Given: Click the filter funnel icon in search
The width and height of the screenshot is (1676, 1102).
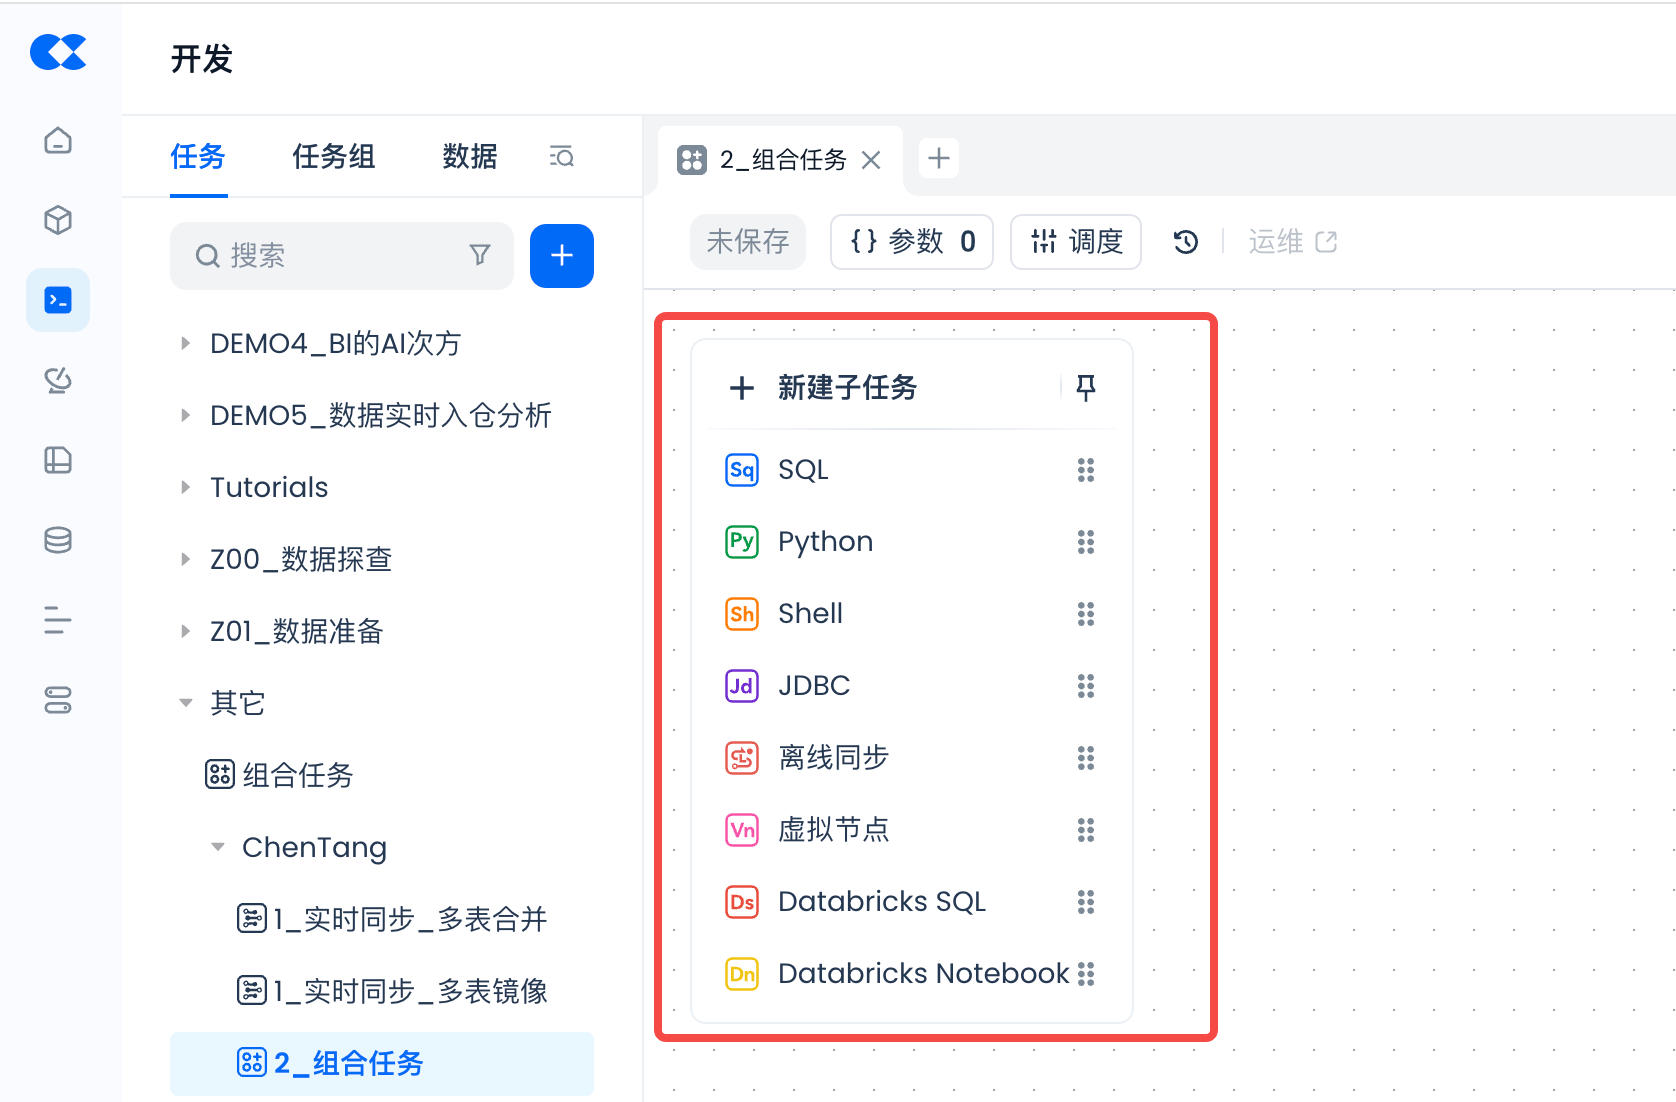Looking at the screenshot, I should [480, 255].
